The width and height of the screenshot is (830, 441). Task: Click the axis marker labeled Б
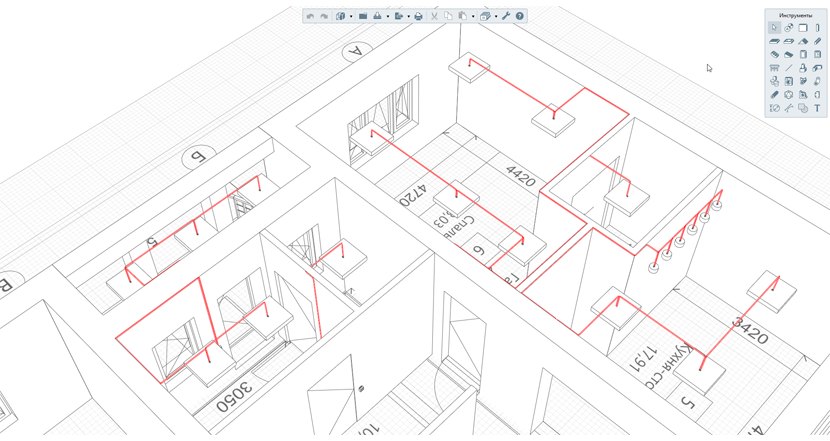(199, 156)
